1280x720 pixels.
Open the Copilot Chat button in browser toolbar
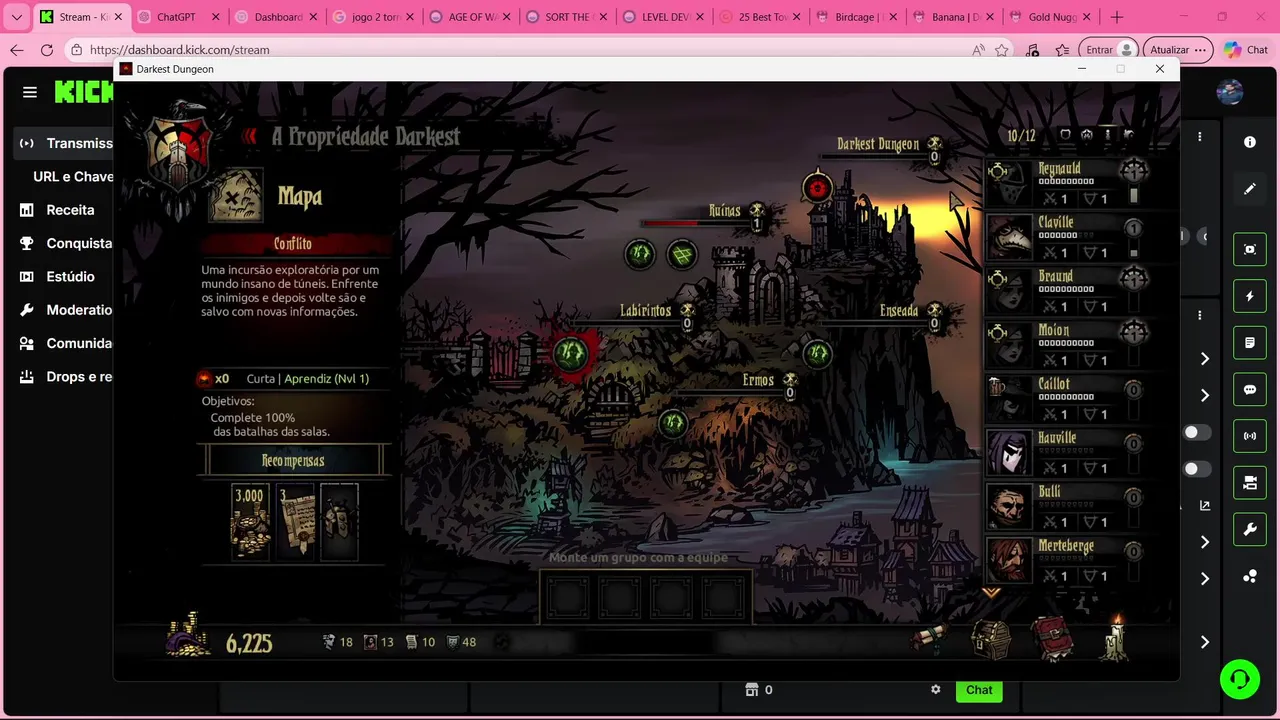(x=1246, y=50)
